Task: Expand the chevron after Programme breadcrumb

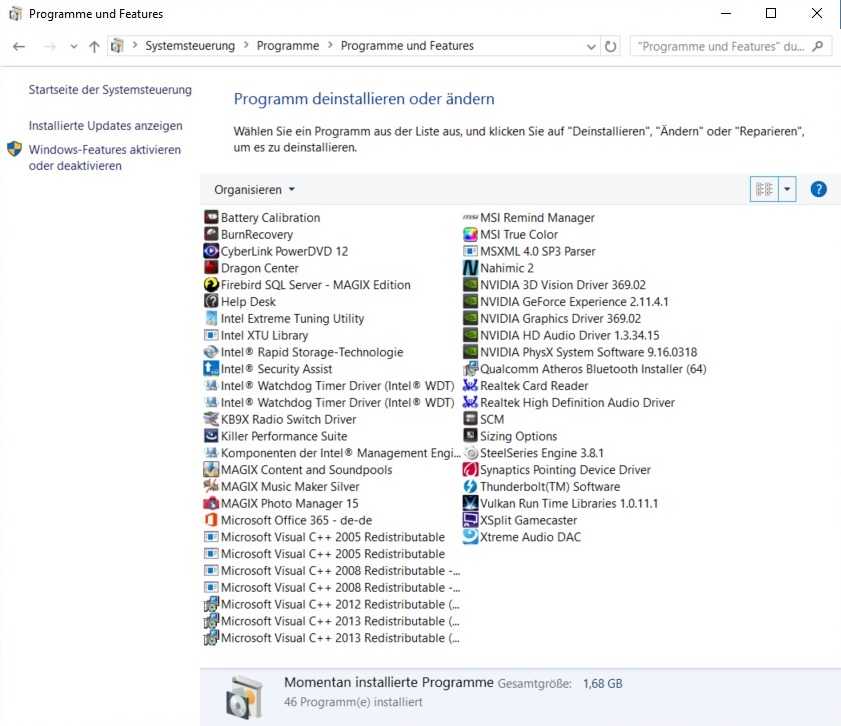Action: click(330, 45)
